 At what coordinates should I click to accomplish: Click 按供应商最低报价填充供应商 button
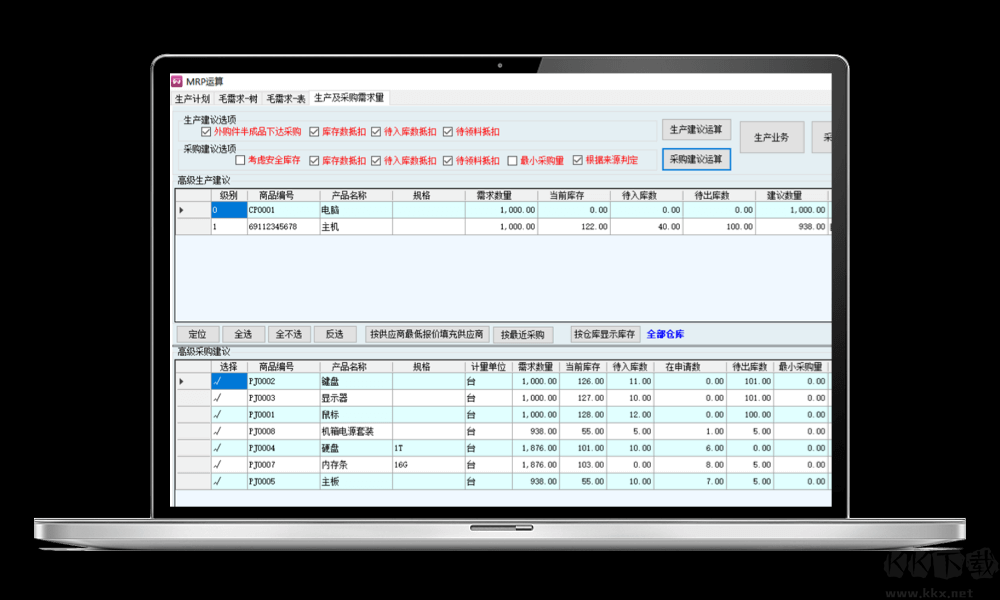tap(427, 334)
